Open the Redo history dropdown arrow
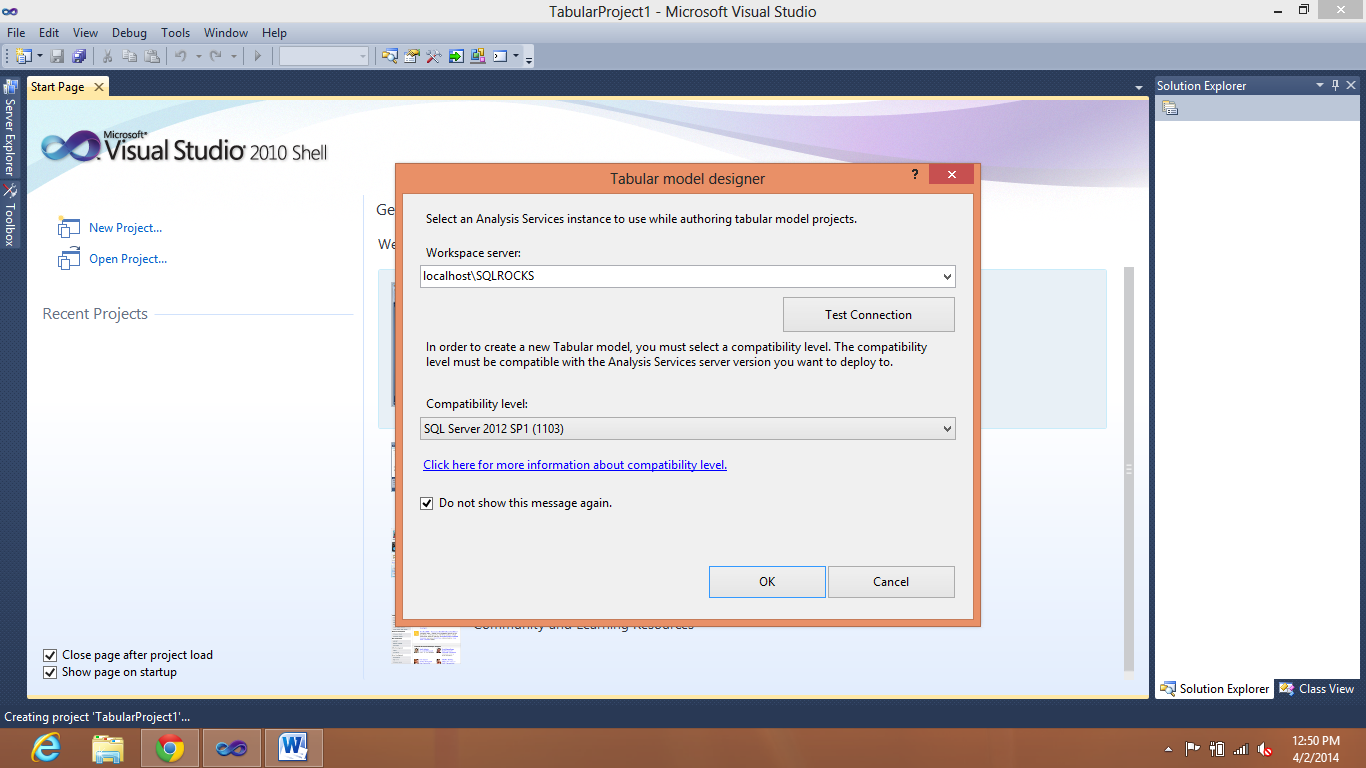1366x768 pixels. click(233, 56)
